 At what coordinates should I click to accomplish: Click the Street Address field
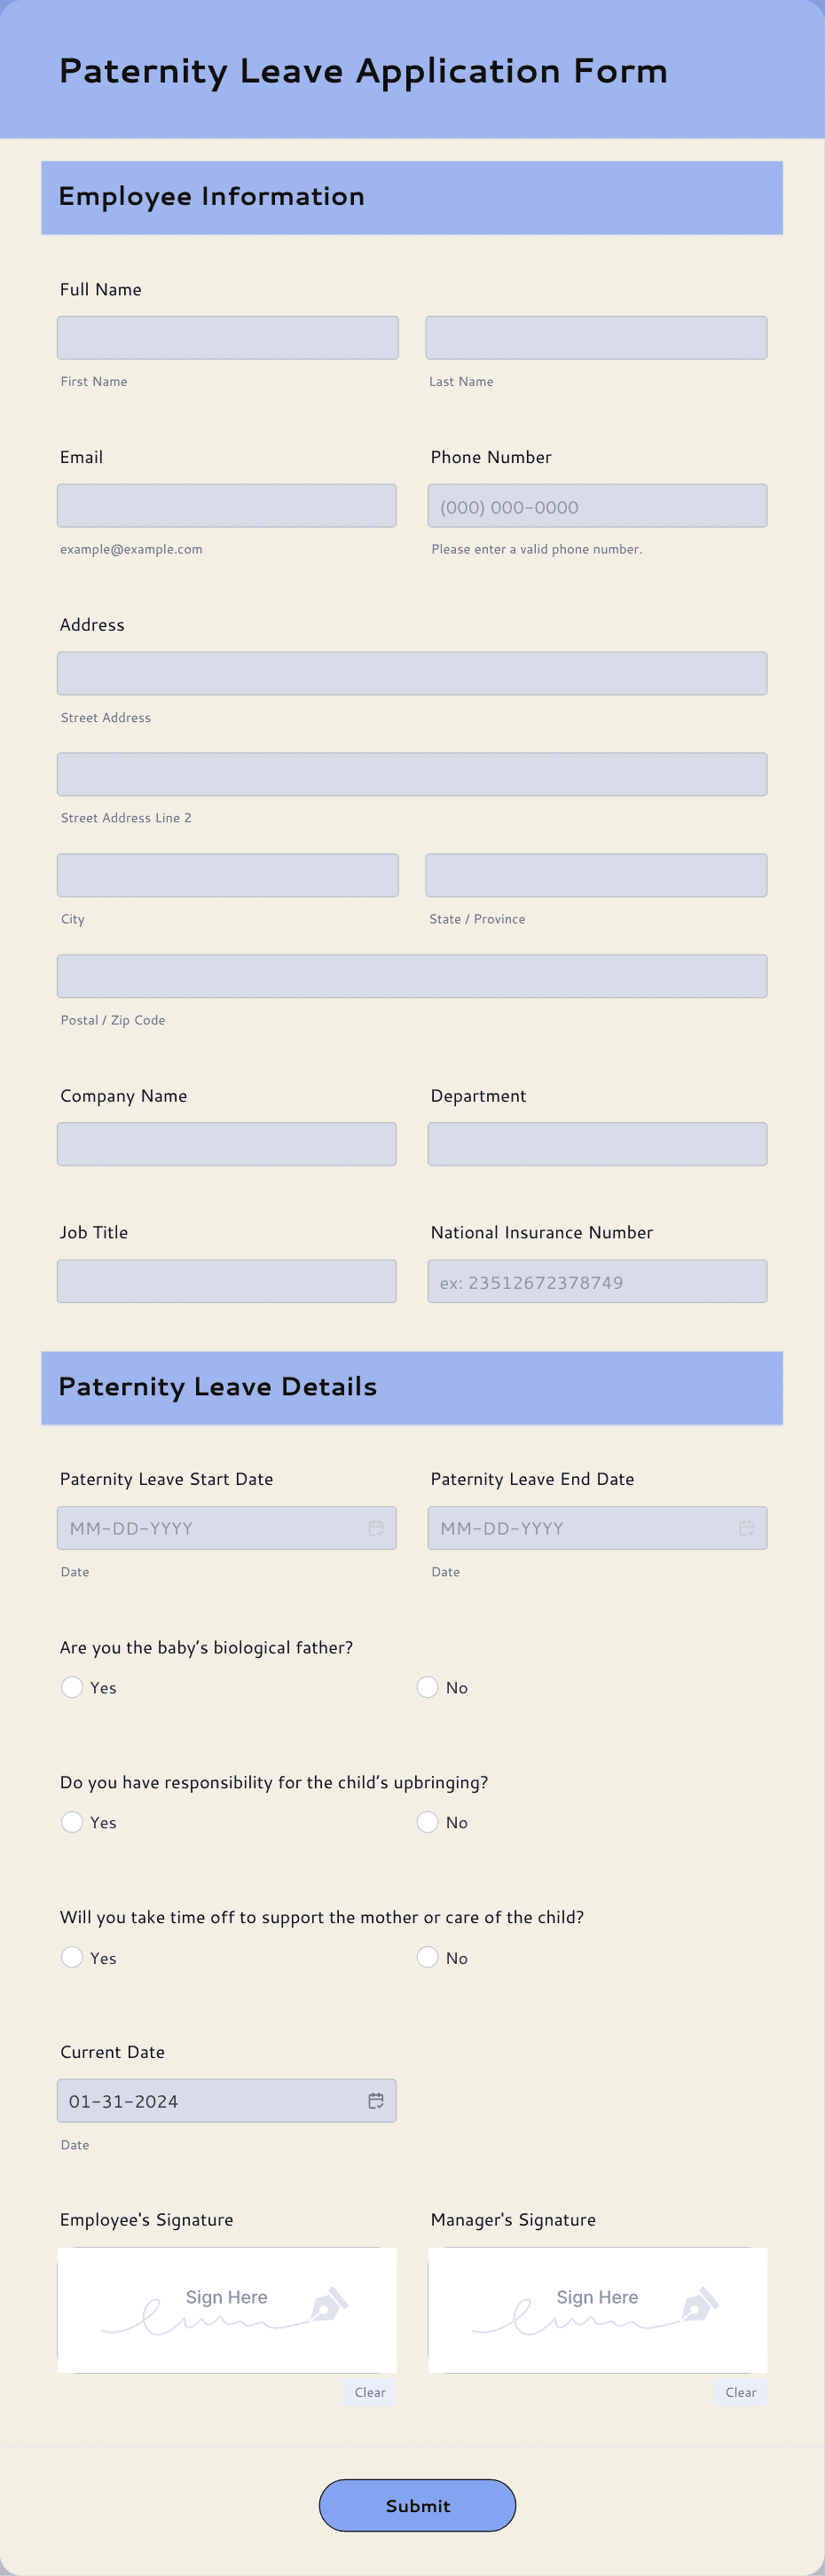[411, 672]
